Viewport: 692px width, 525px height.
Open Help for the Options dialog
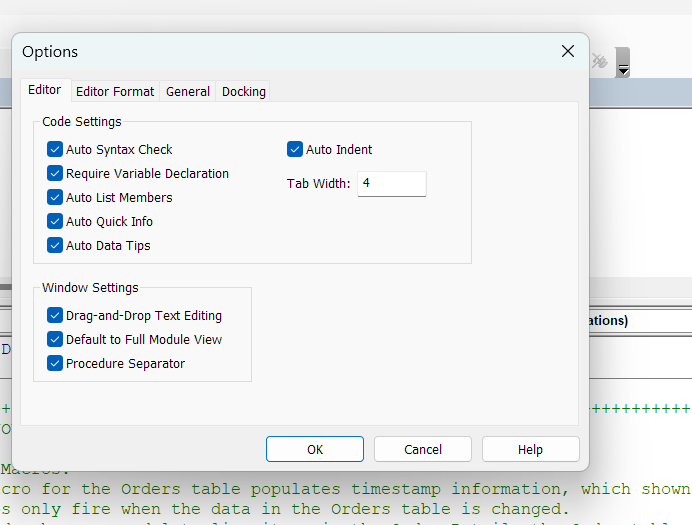pos(530,449)
